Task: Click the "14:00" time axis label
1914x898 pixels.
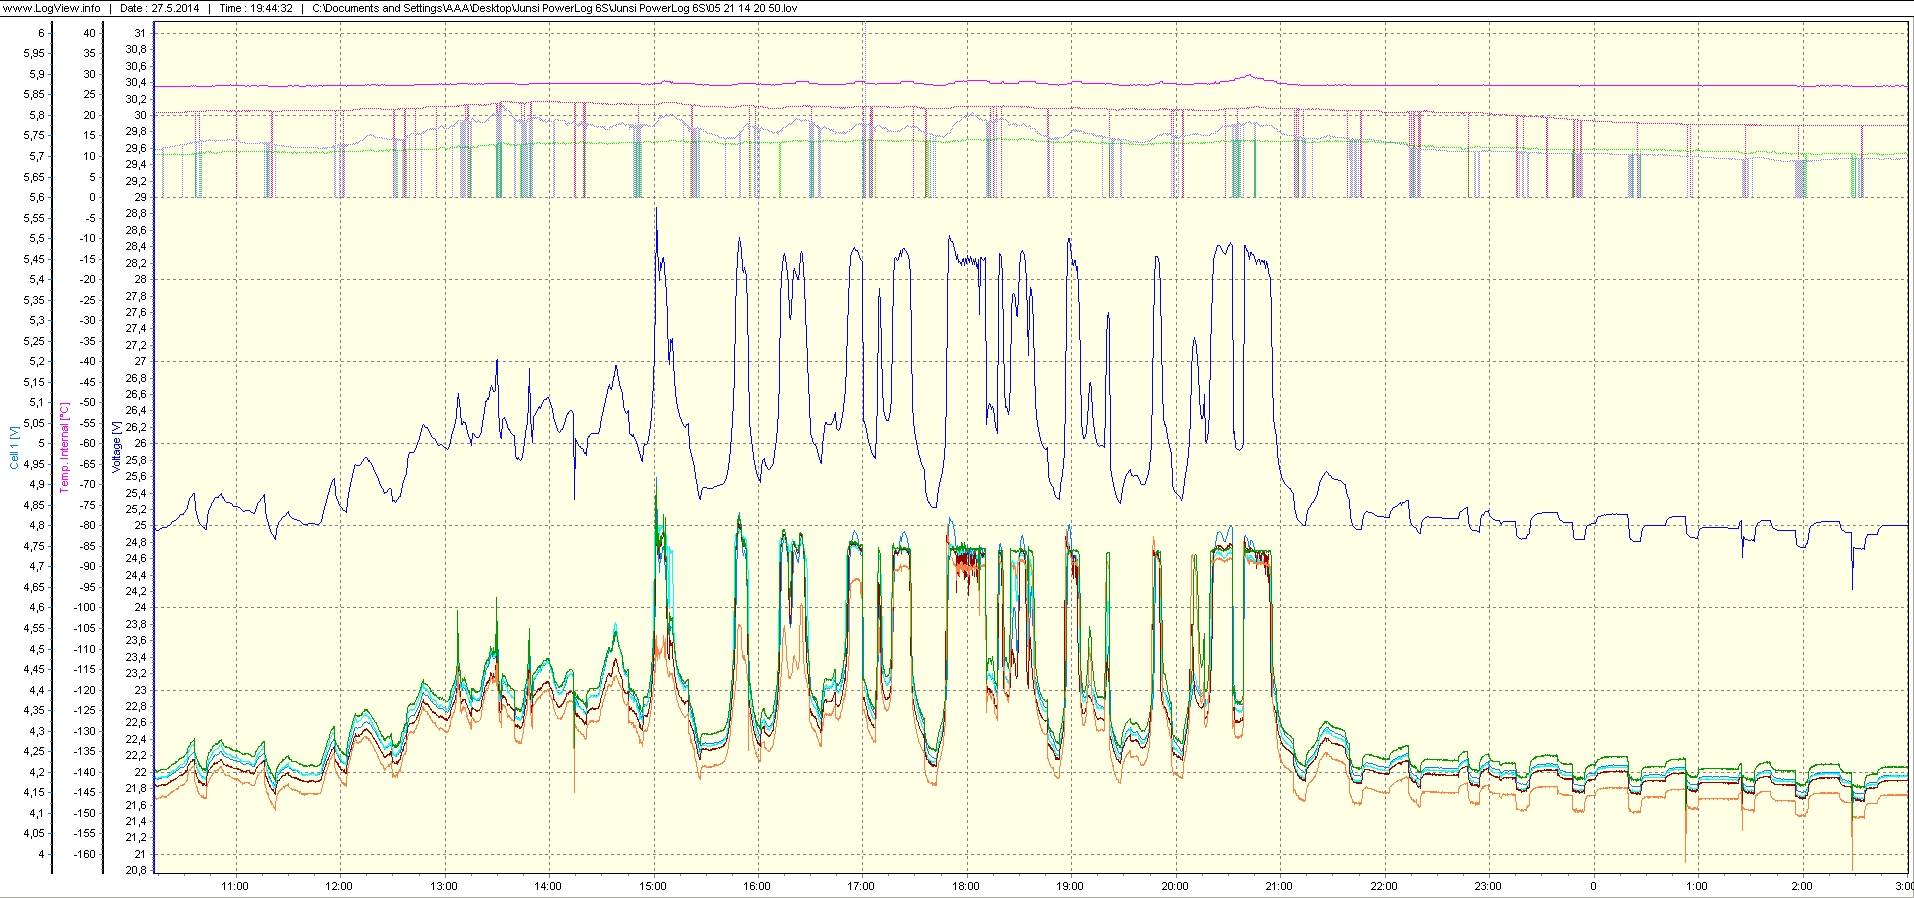Action: [548, 886]
